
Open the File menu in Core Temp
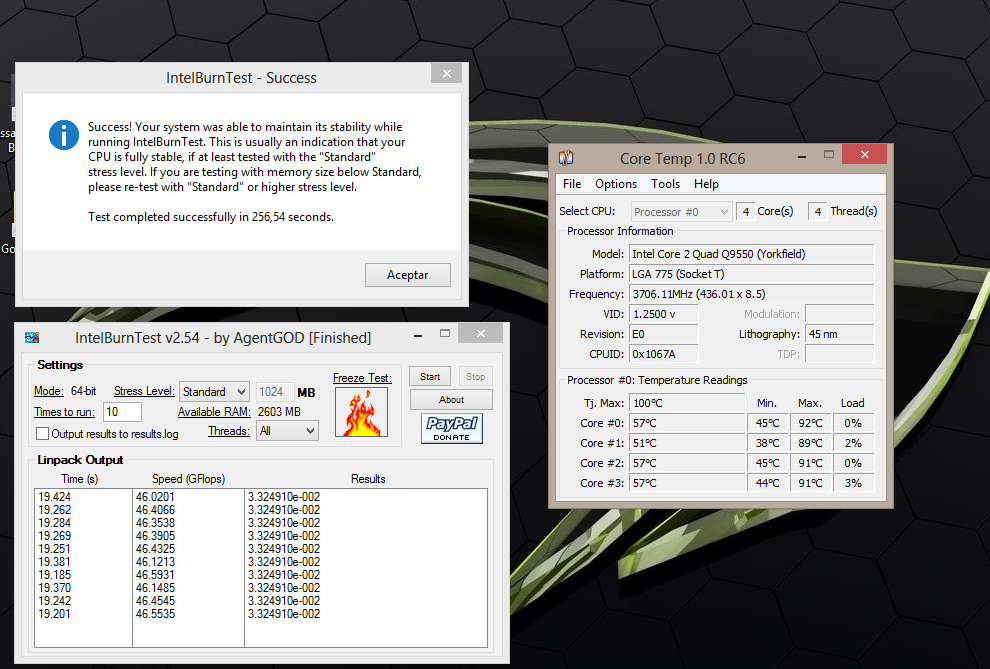572,184
